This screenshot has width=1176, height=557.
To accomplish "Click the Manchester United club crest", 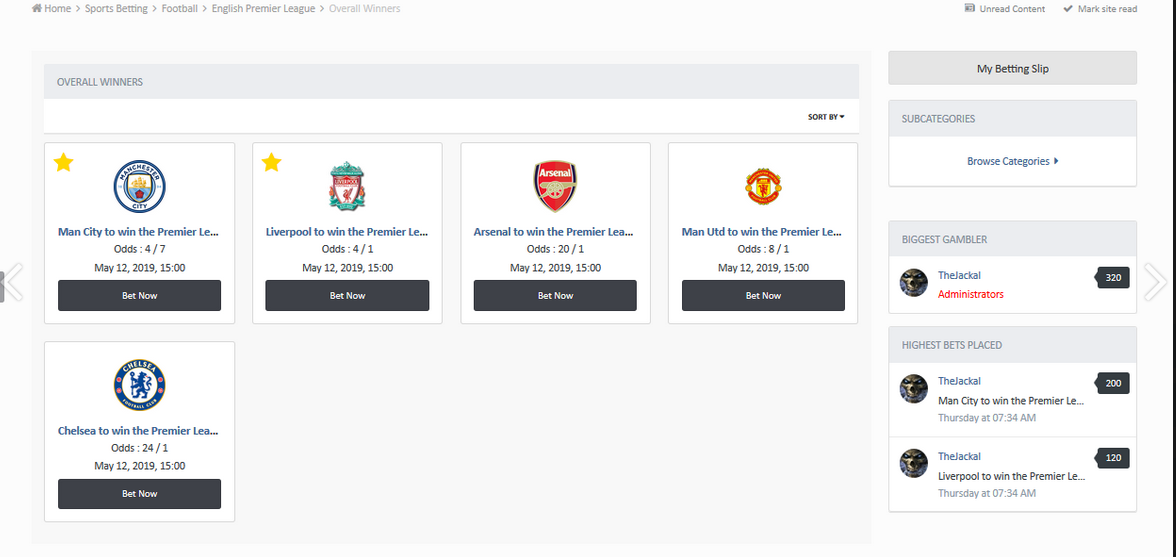I will pos(763,187).
